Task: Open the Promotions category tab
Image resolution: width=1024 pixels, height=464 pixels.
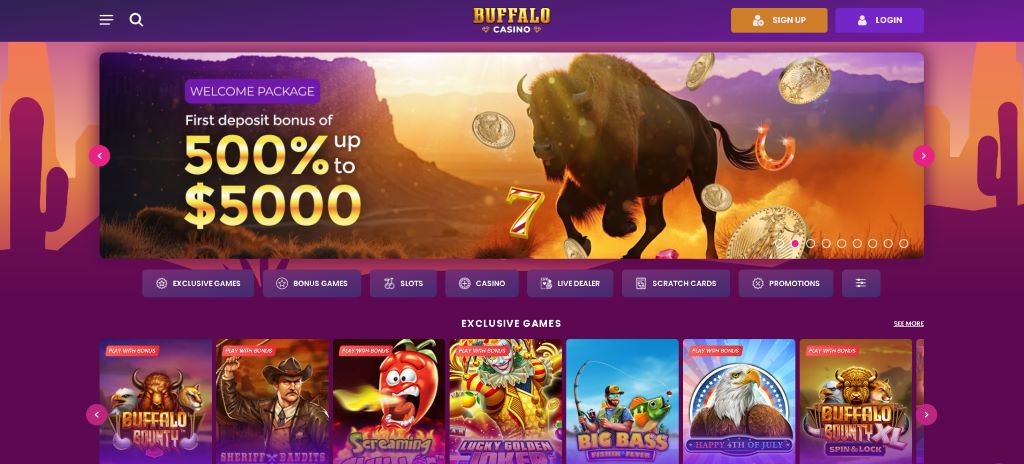Action: (786, 283)
